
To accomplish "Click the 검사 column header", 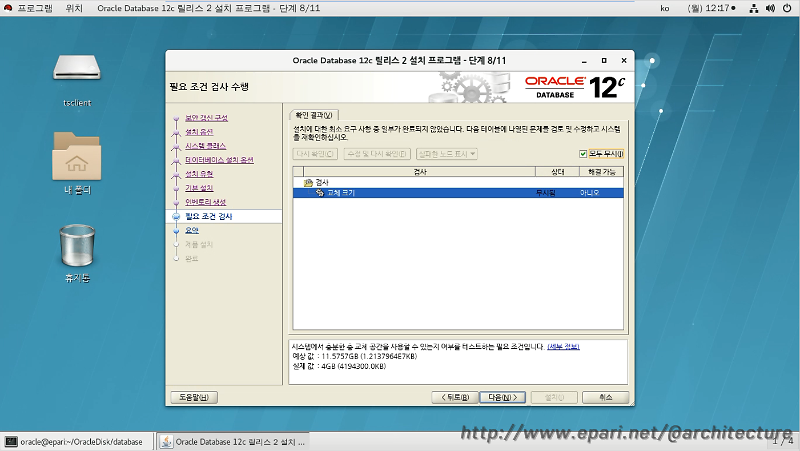I will [x=419, y=172].
